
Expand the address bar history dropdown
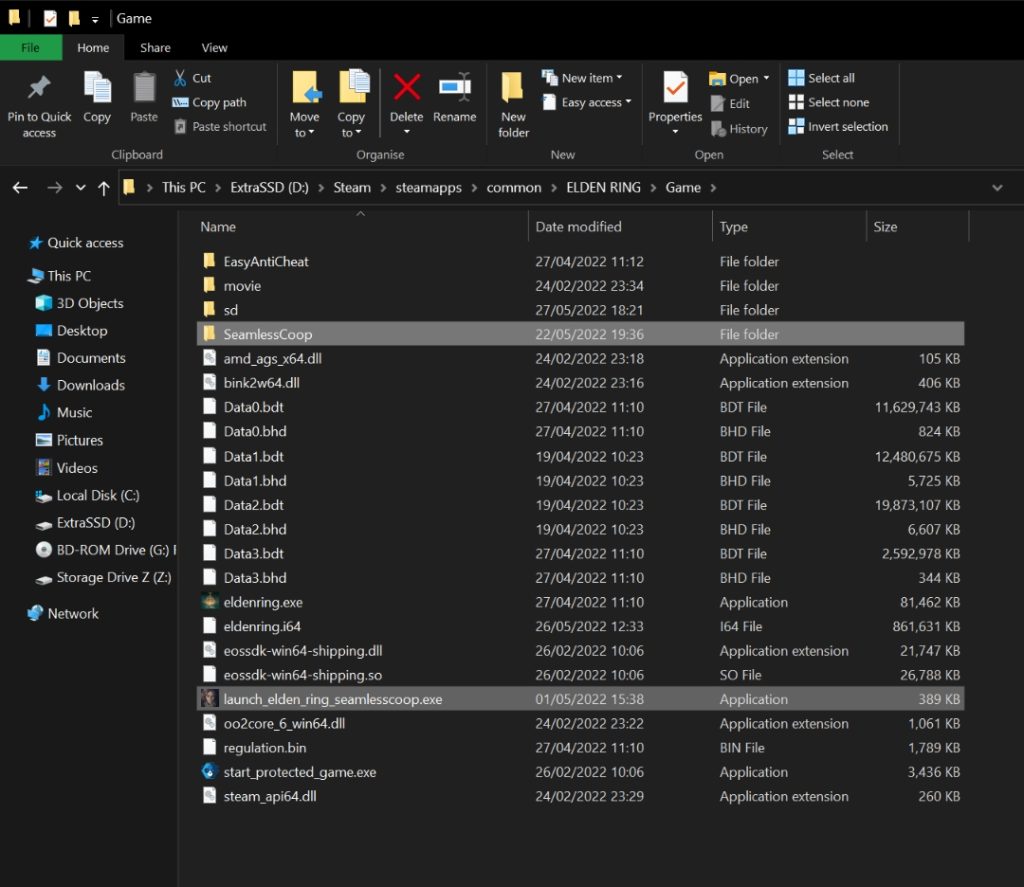997,188
